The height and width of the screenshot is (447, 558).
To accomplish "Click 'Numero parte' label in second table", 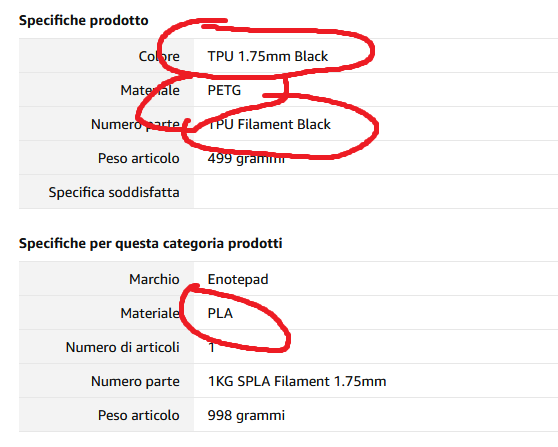I will pyautogui.click(x=135, y=382).
